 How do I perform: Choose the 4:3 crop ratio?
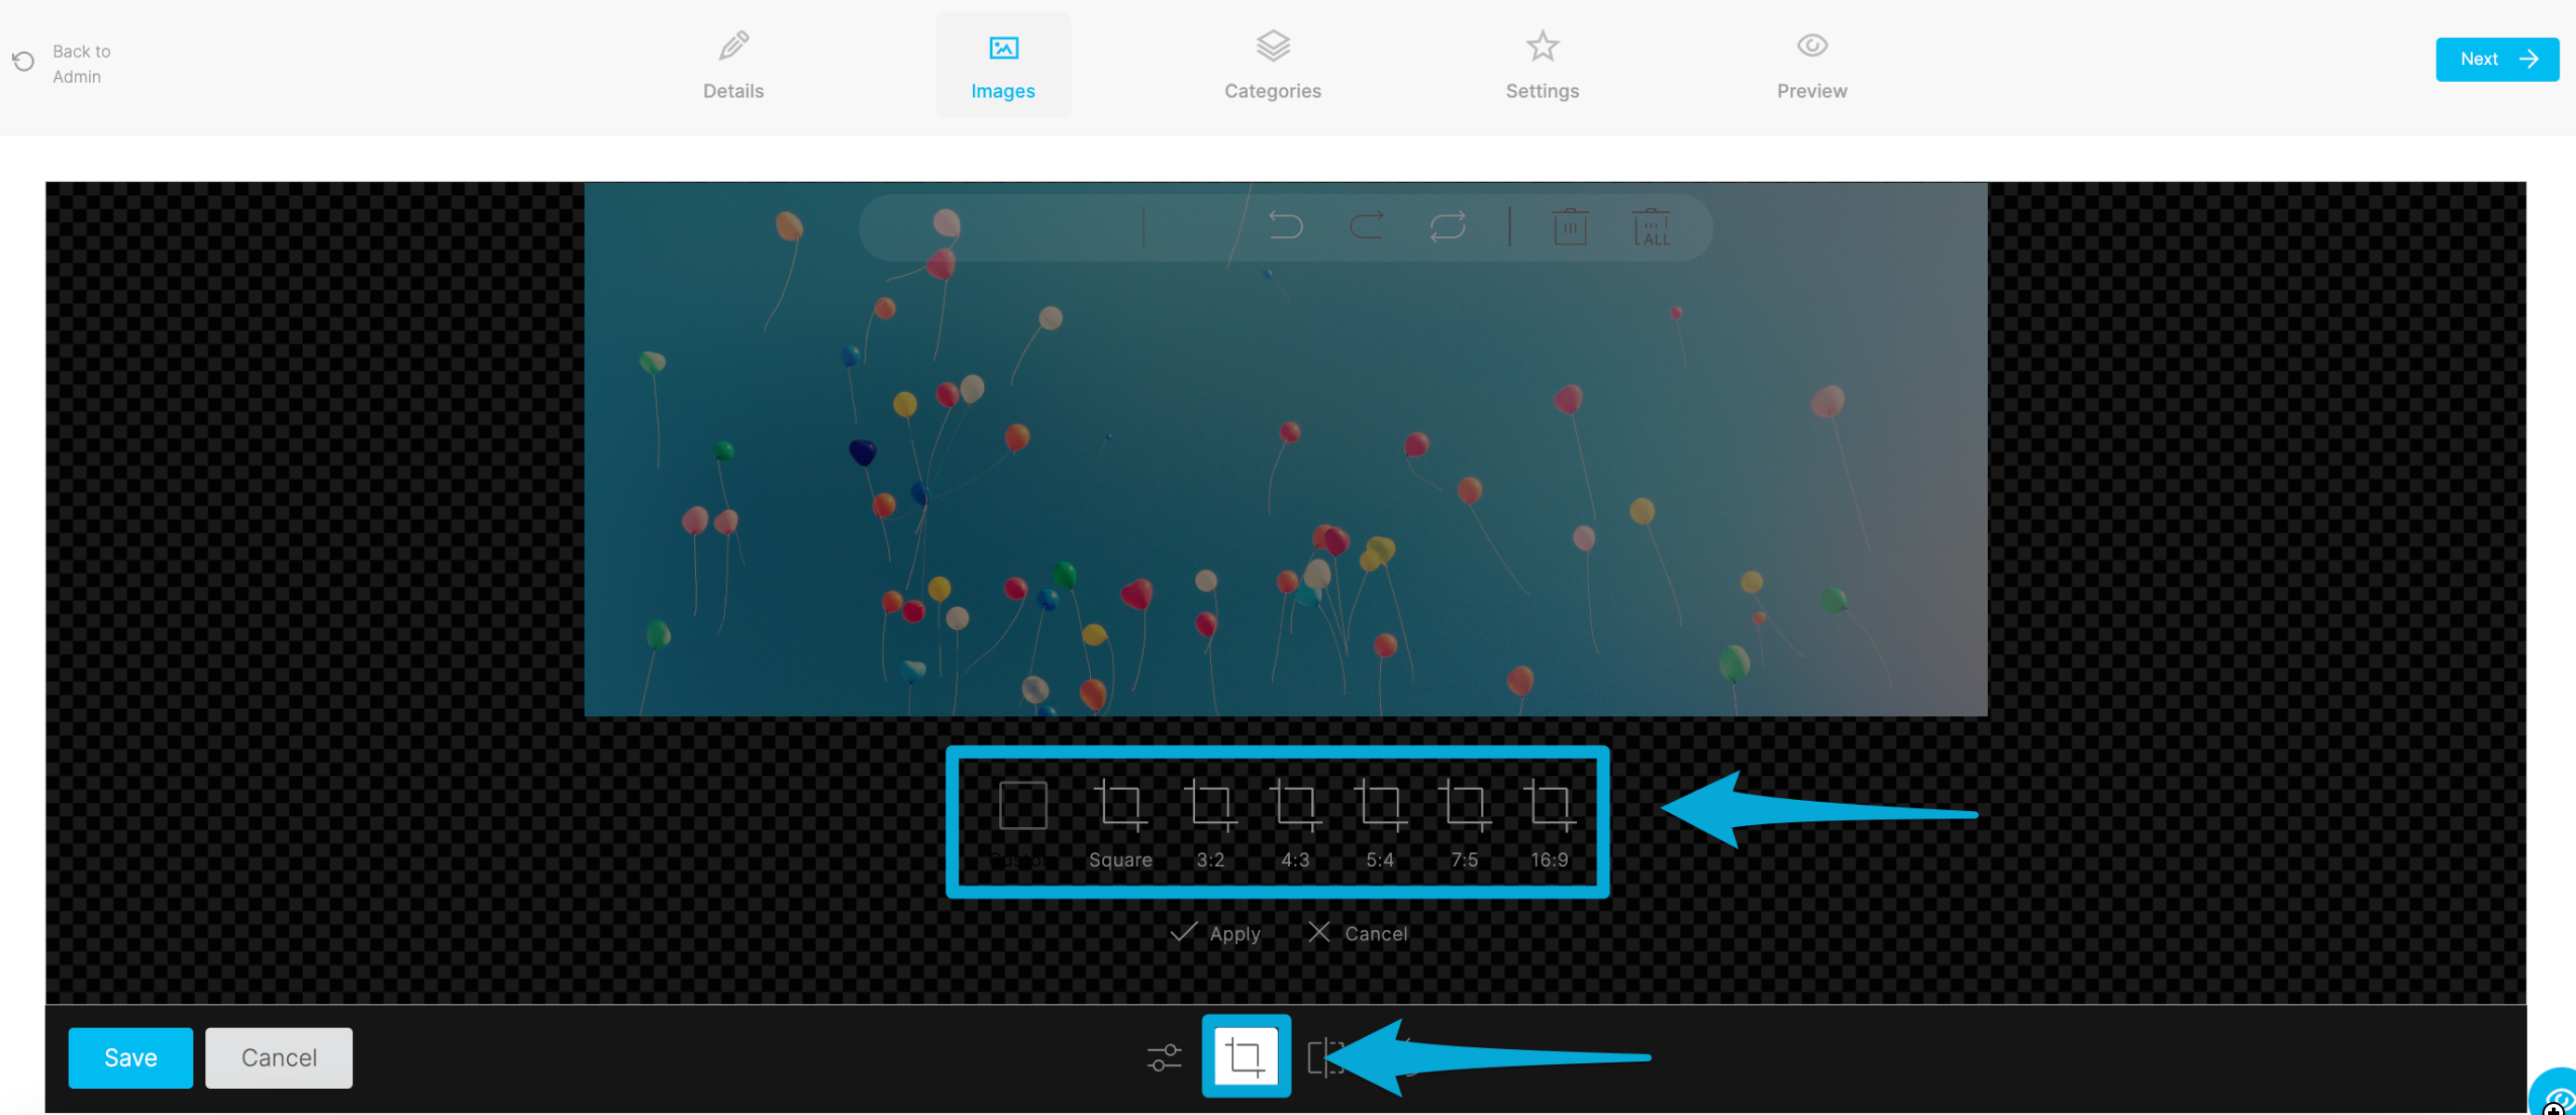(x=1295, y=822)
